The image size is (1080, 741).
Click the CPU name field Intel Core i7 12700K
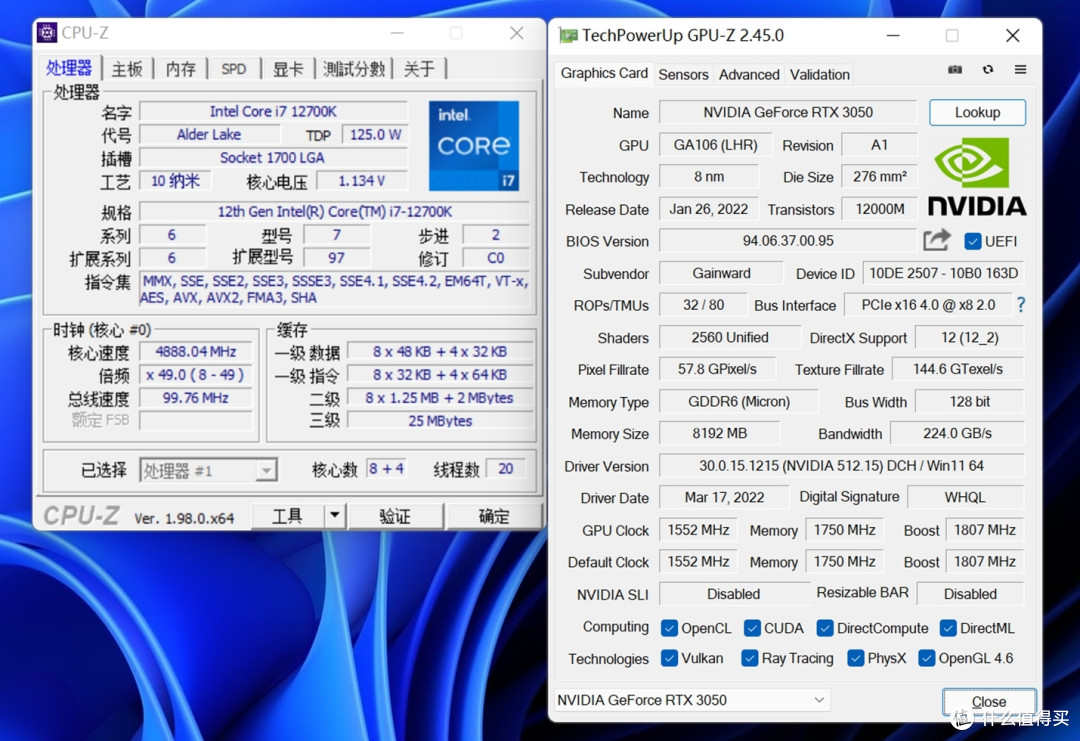pyautogui.click(x=273, y=112)
